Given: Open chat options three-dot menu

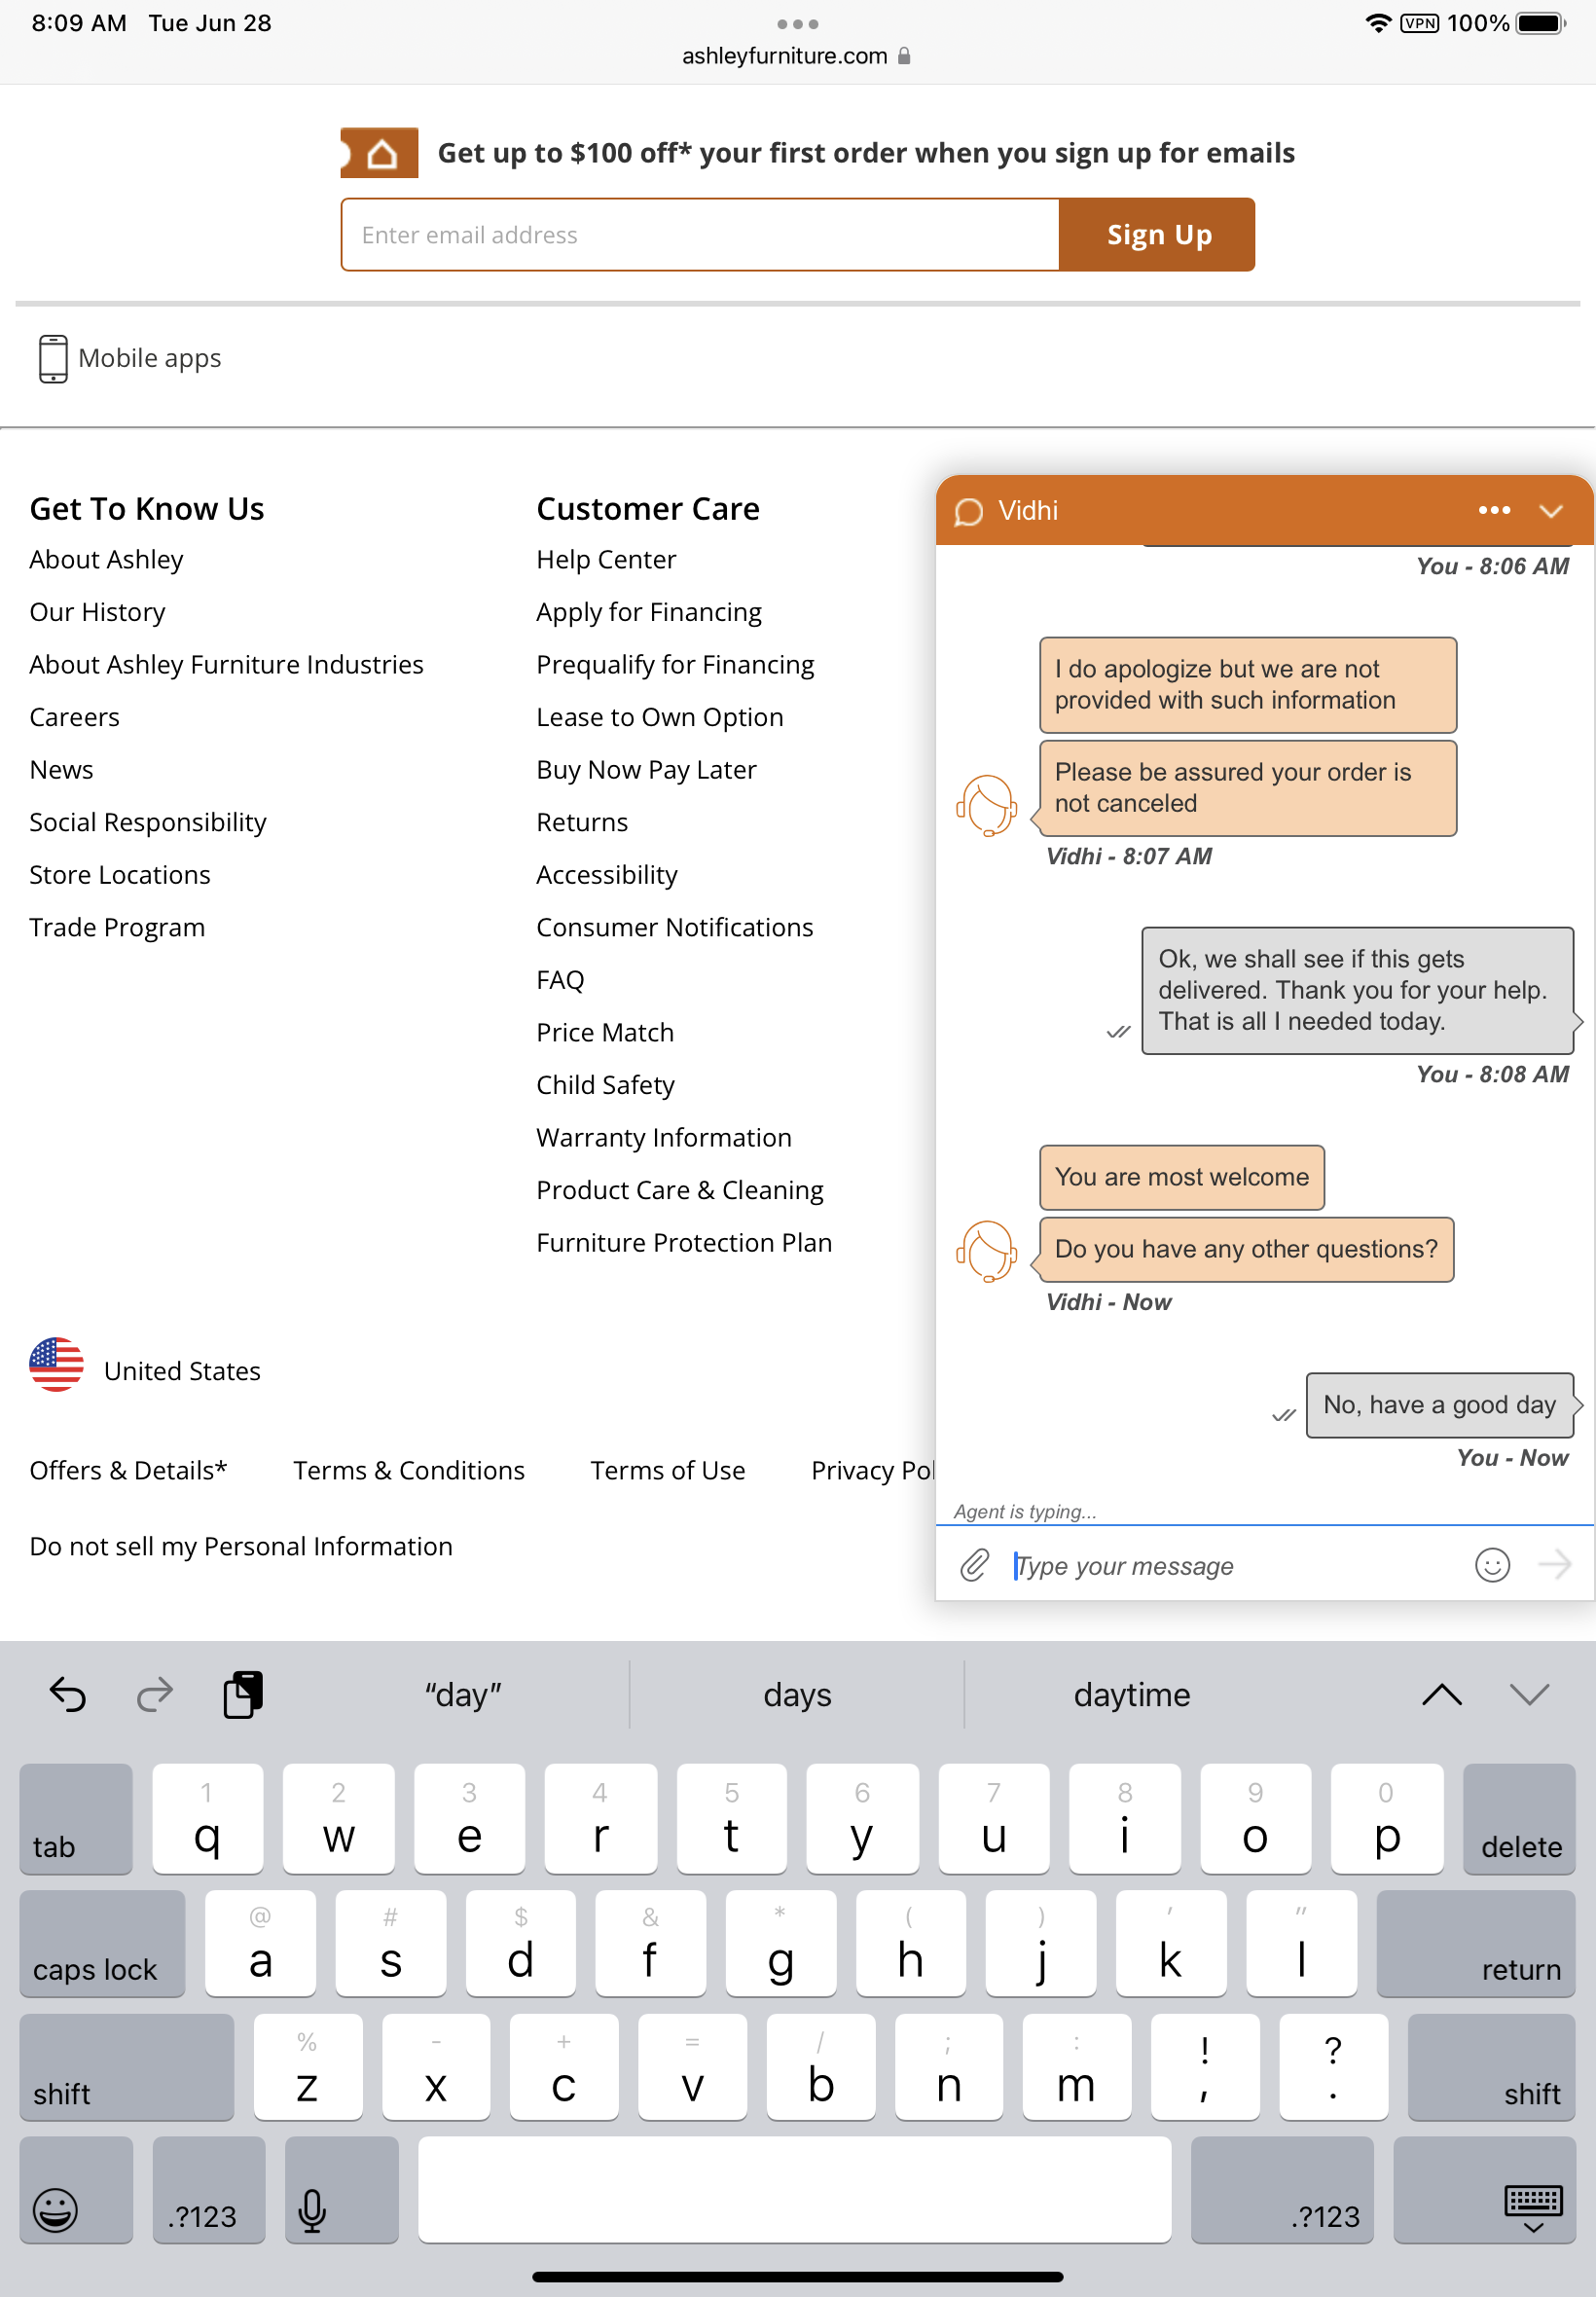Looking at the screenshot, I should pyautogui.click(x=1493, y=510).
